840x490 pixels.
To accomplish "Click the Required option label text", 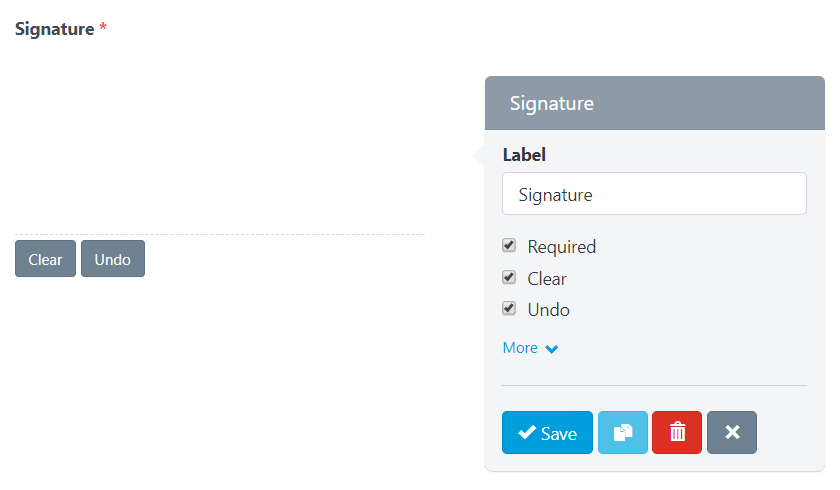I will [562, 247].
